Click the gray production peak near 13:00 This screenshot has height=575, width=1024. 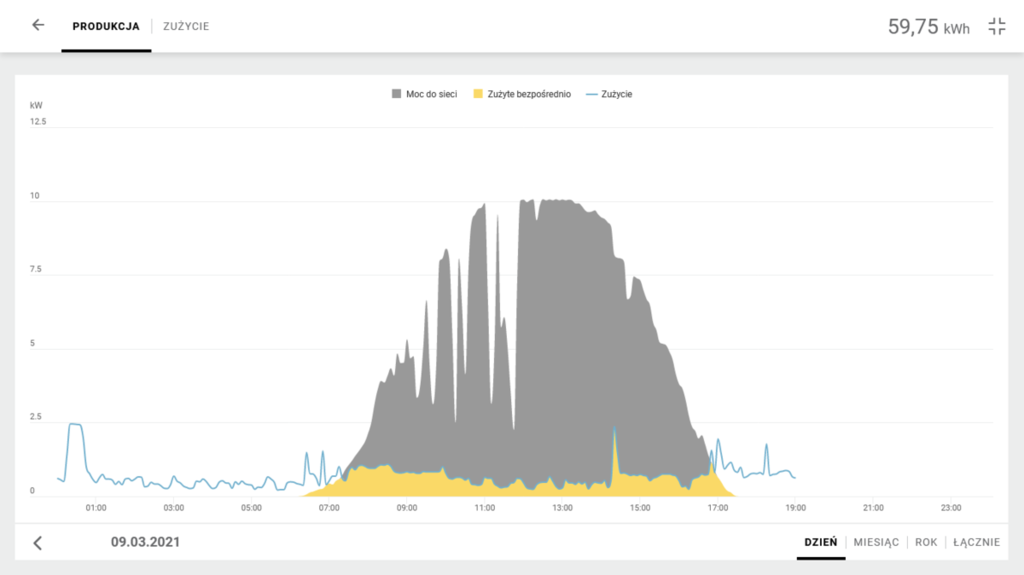point(560,300)
